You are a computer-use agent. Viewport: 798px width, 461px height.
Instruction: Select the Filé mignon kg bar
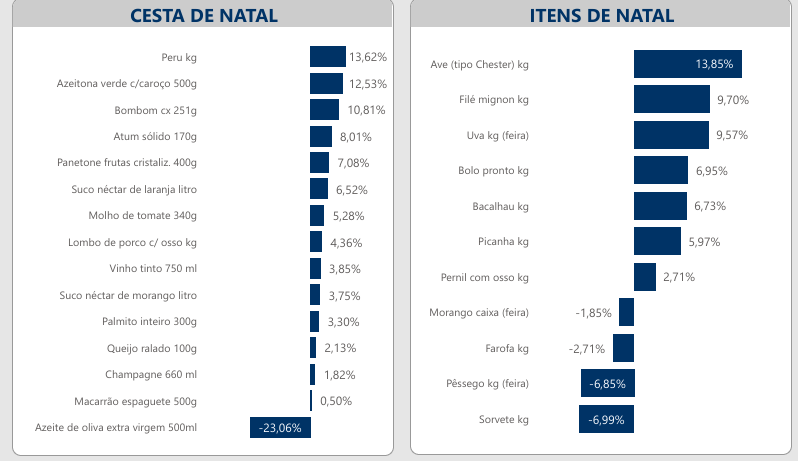(671, 99)
